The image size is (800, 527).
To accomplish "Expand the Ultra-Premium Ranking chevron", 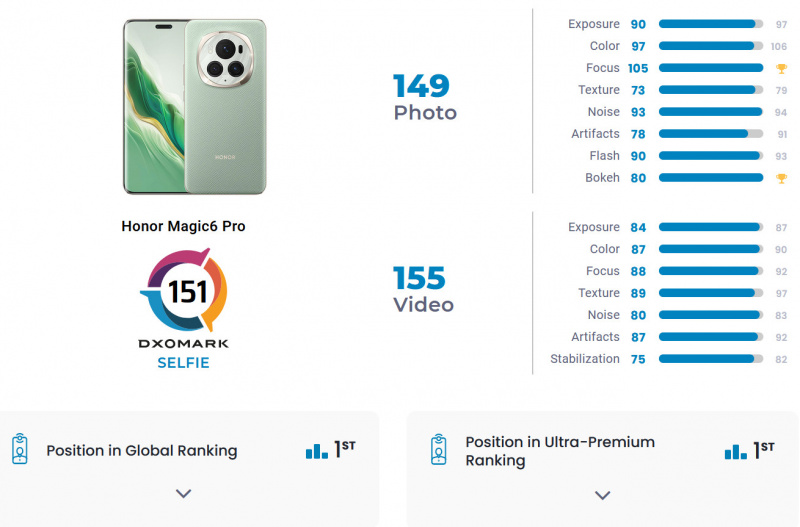I will [x=602, y=494].
